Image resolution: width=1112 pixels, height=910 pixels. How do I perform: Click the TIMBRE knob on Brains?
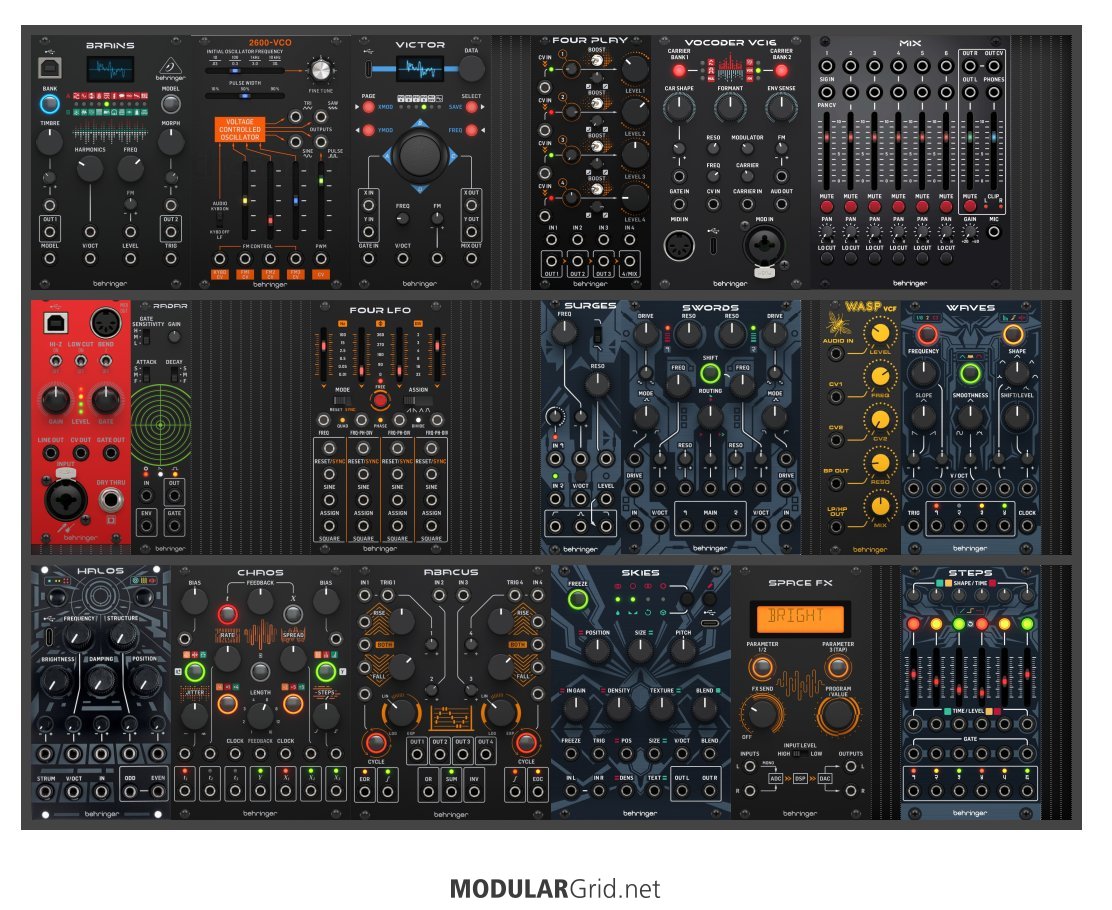coord(49,142)
